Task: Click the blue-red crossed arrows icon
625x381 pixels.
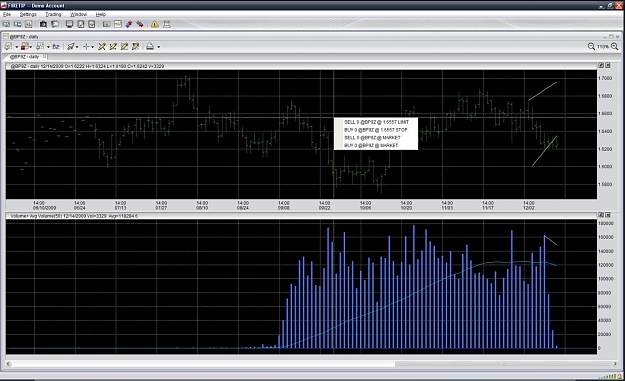Action: coord(129,24)
